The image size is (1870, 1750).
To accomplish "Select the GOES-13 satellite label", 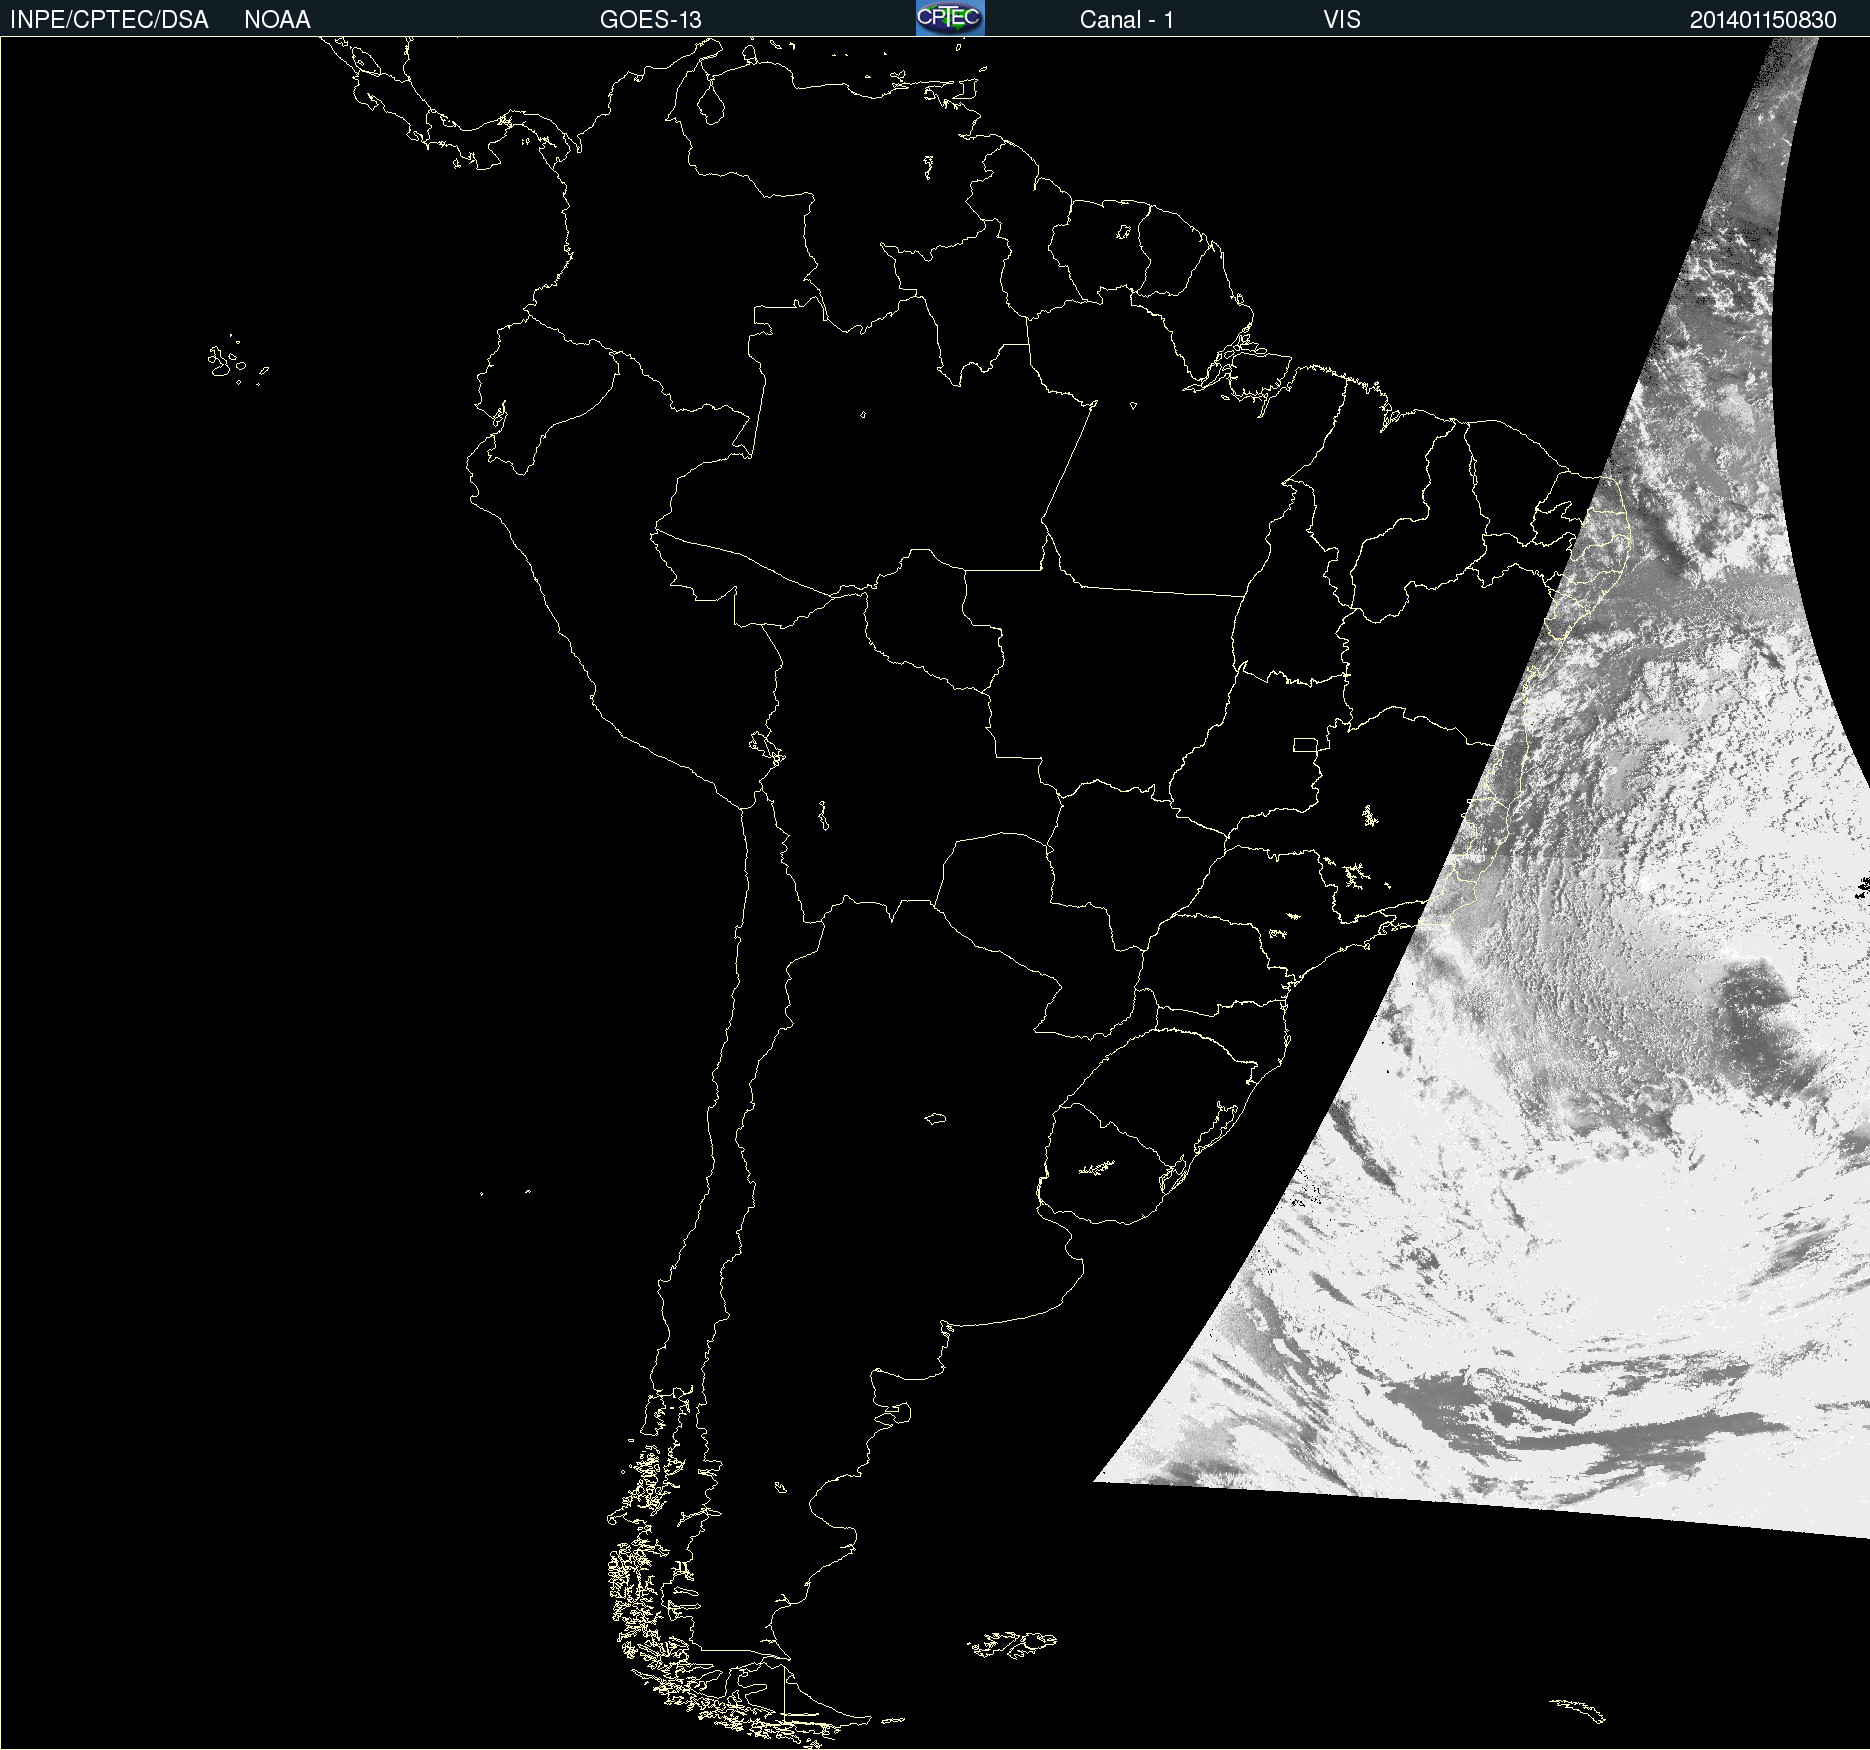I will [x=650, y=20].
